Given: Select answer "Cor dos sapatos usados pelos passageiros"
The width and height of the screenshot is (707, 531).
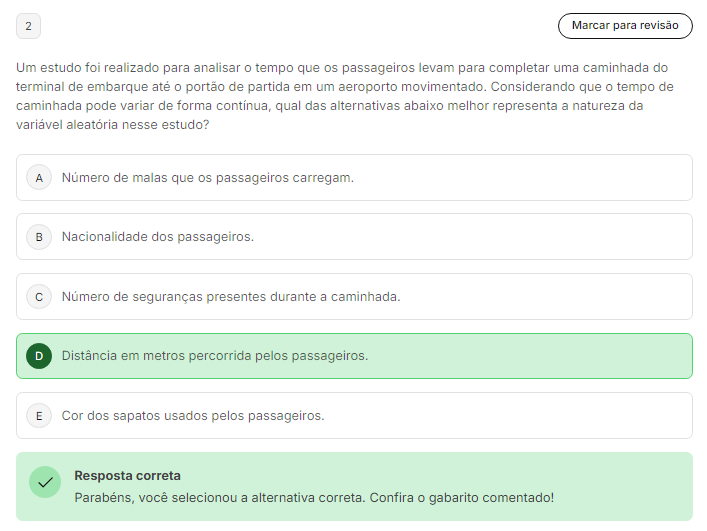Looking at the screenshot, I should 193,415.
